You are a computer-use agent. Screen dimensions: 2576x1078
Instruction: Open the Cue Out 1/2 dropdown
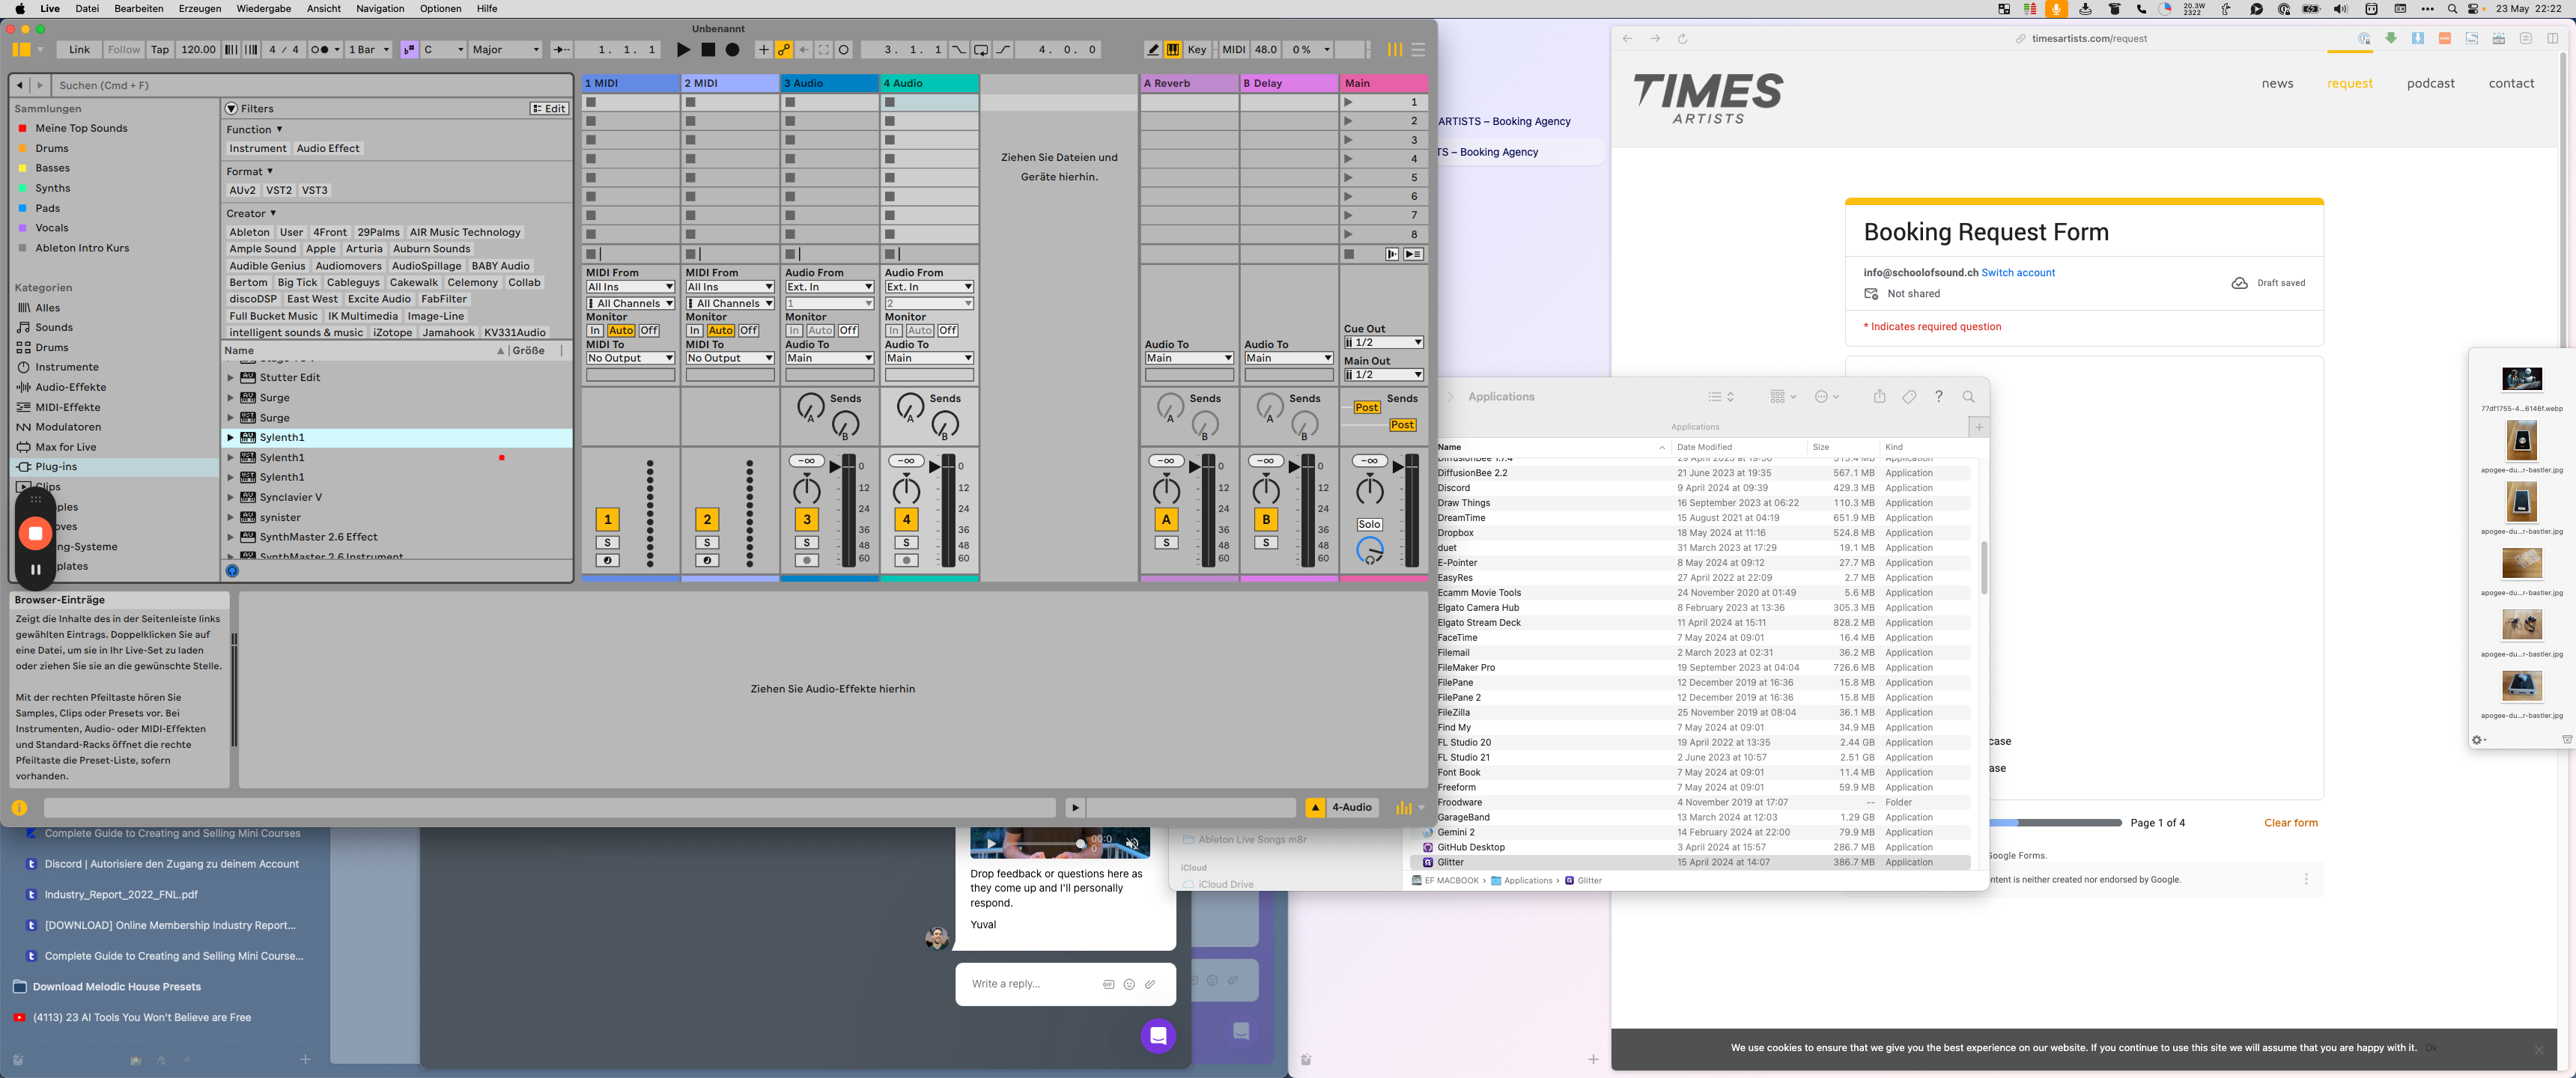pos(1383,343)
